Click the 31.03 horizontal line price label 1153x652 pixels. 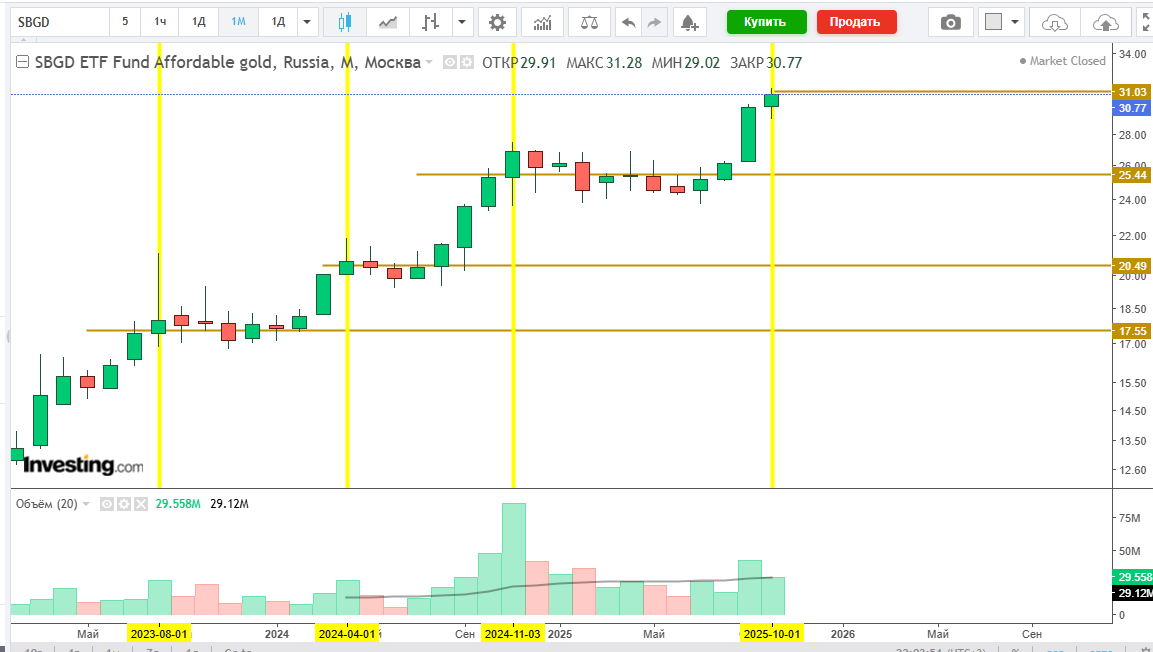click(x=1131, y=92)
